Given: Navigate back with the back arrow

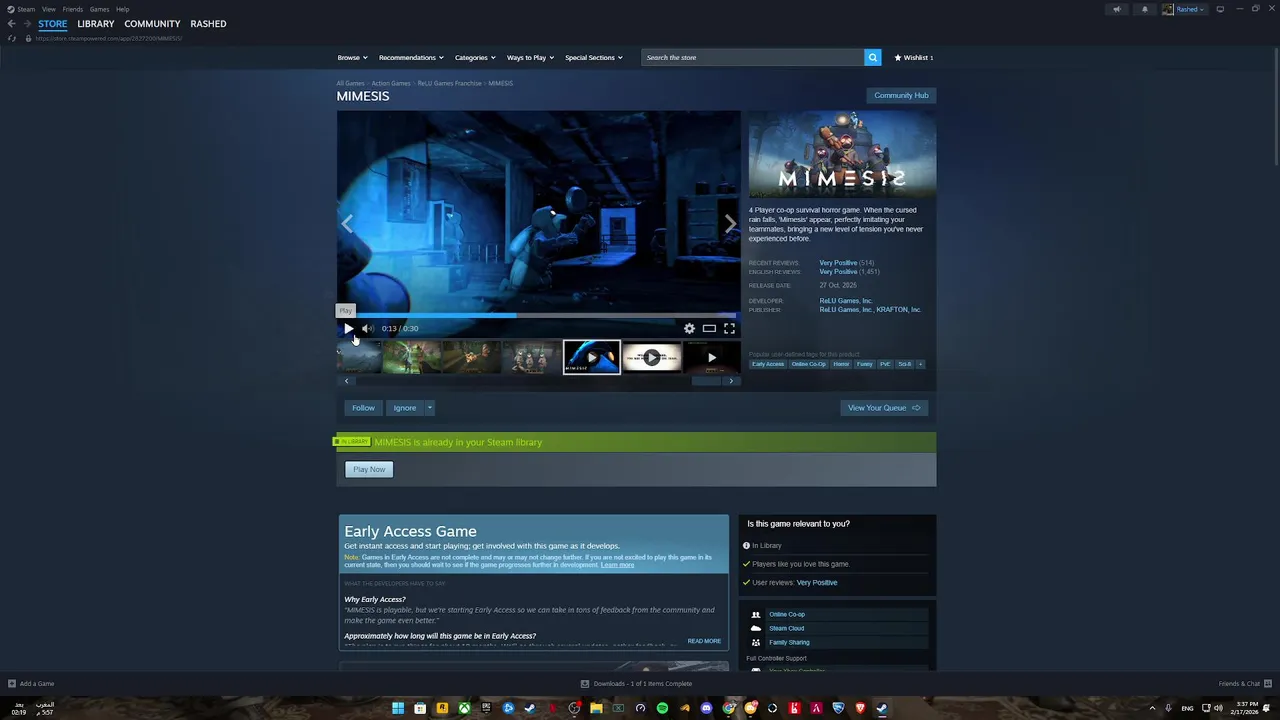Looking at the screenshot, I should click(12, 23).
